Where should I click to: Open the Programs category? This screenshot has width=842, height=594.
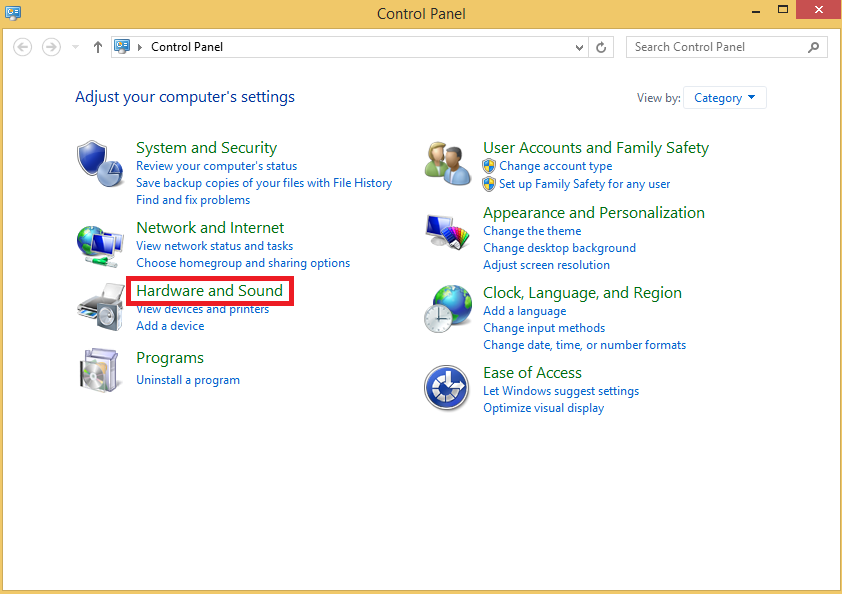point(170,358)
